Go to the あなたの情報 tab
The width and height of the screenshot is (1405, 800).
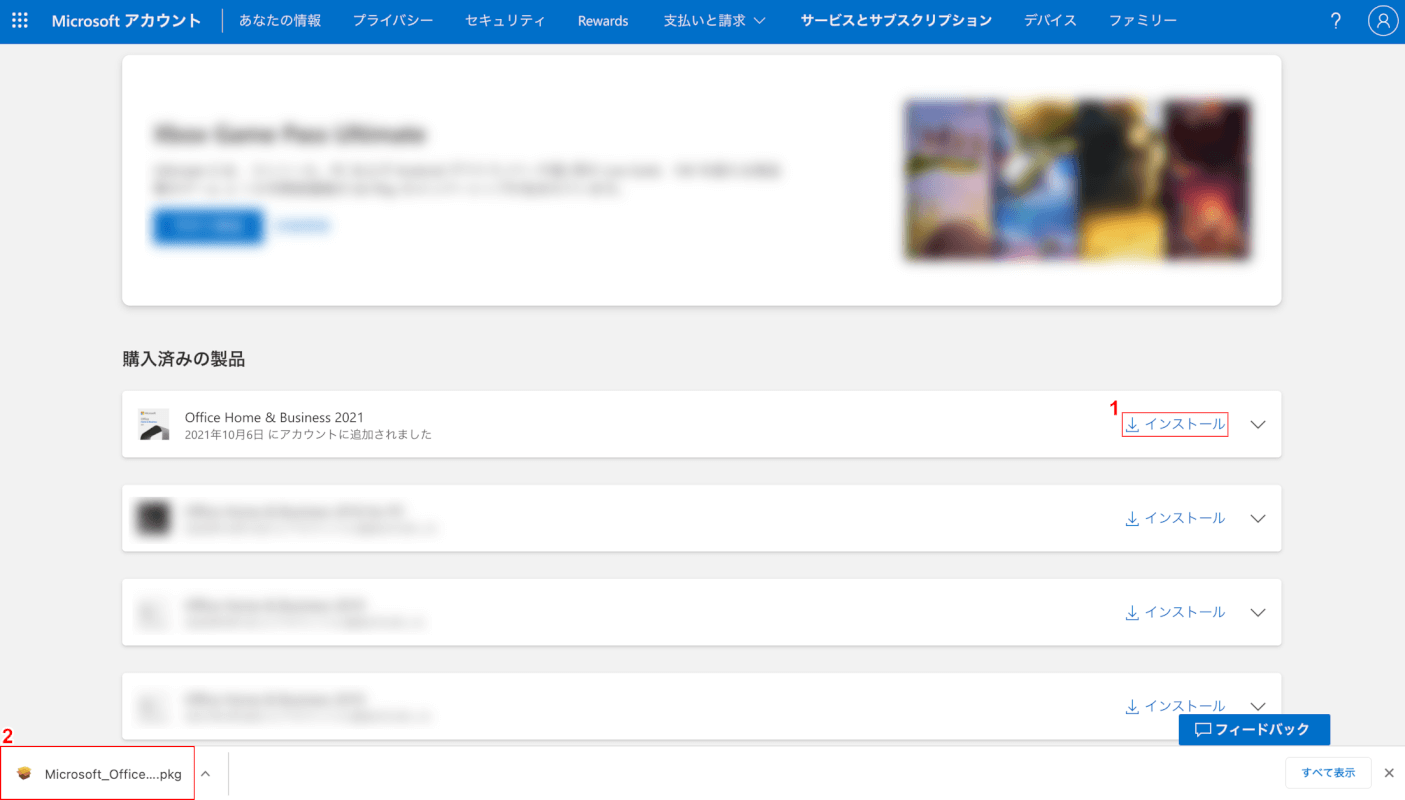point(280,20)
